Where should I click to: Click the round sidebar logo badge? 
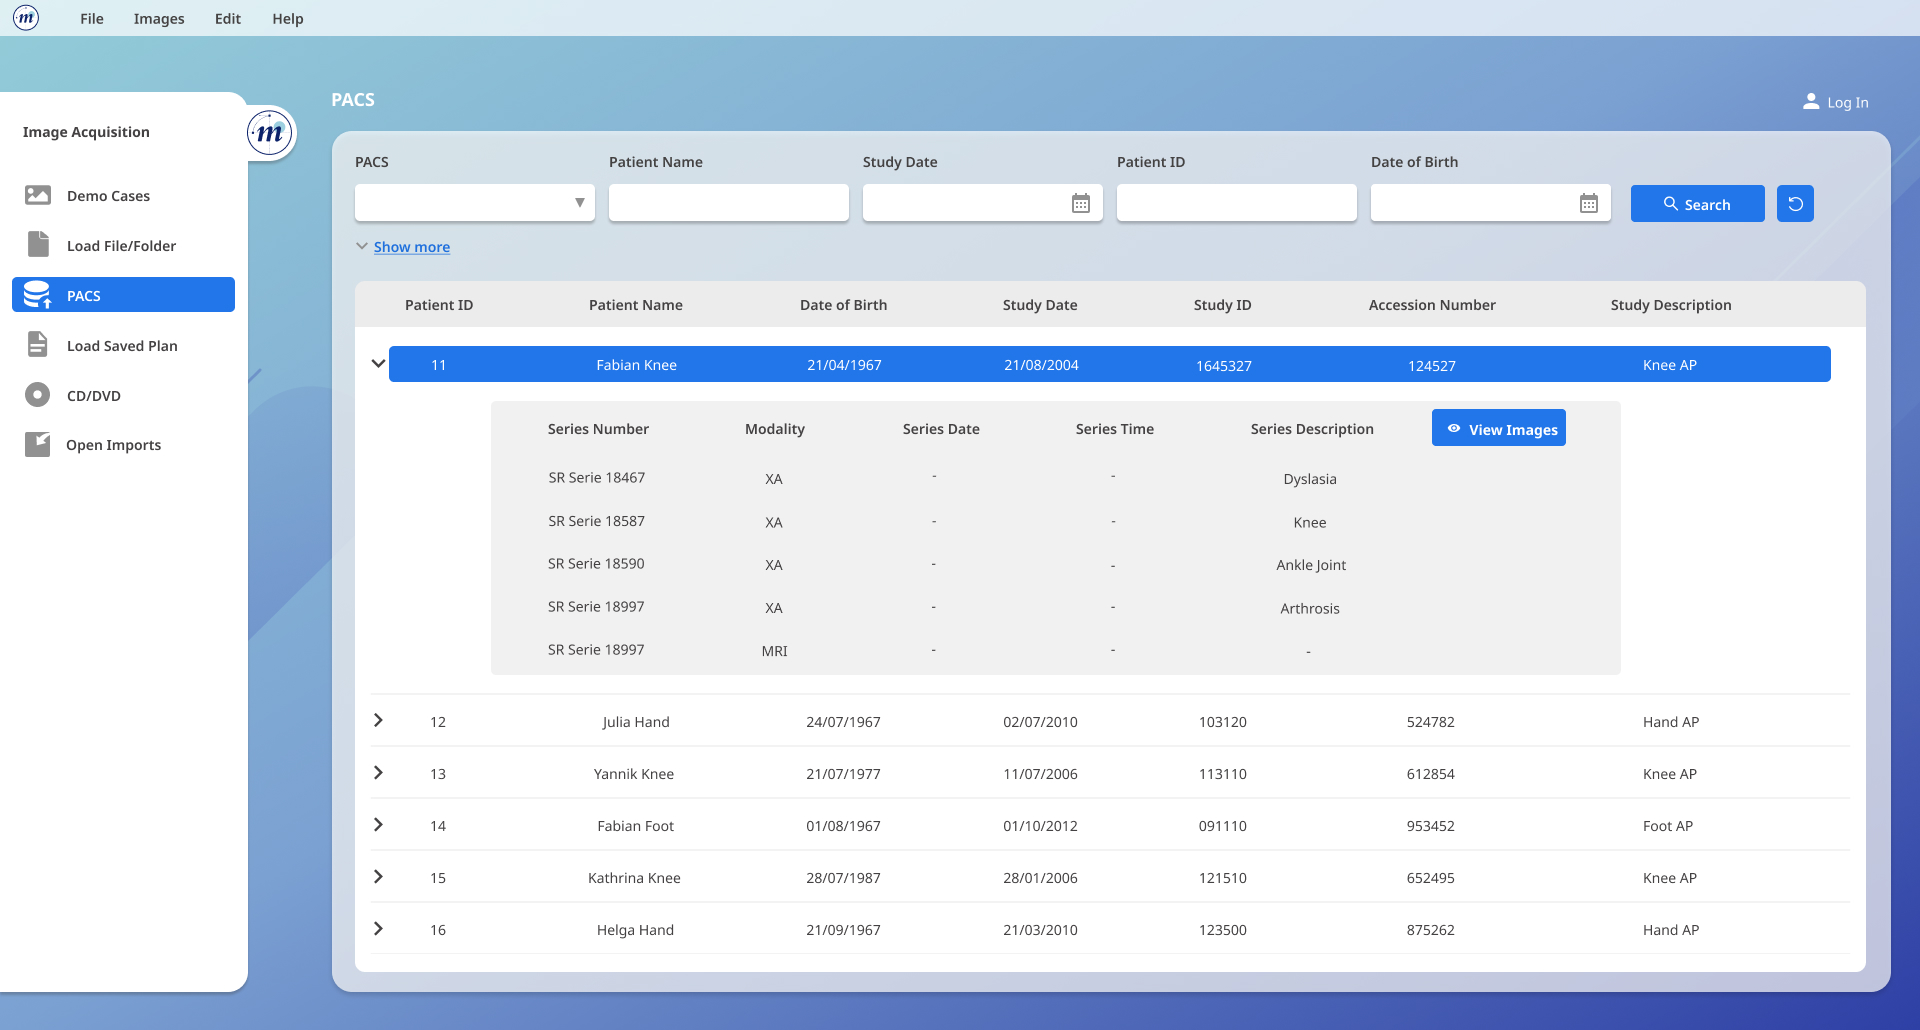(x=270, y=133)
